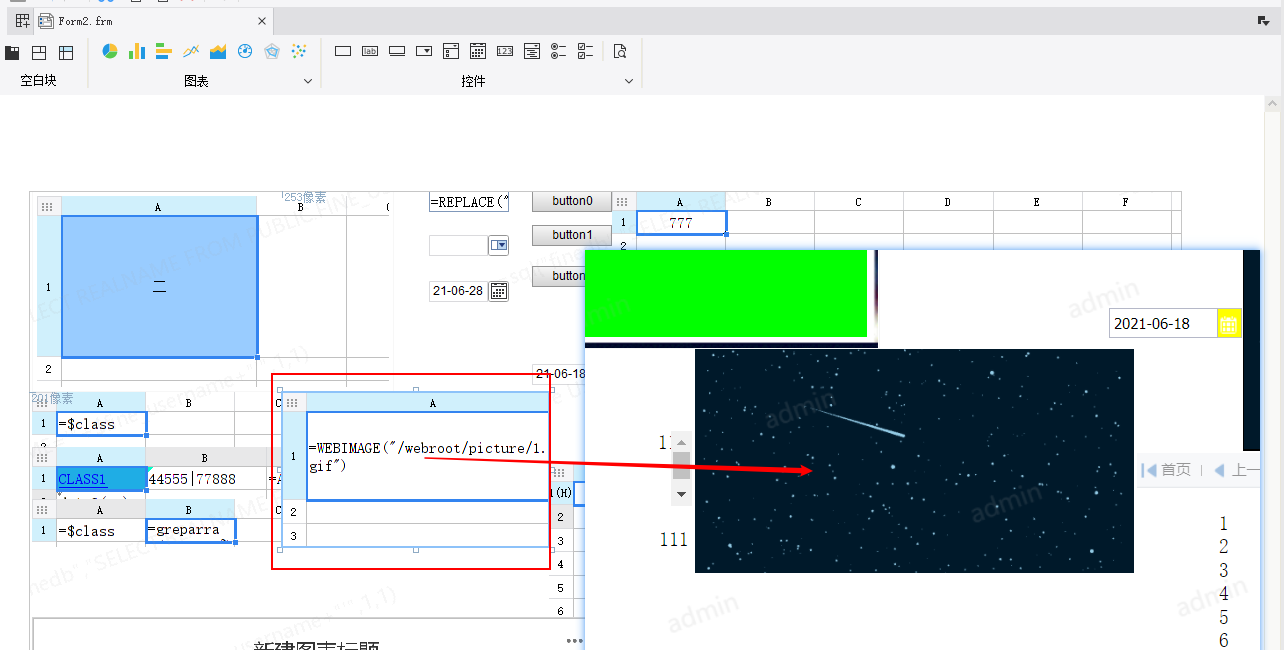Close the Form2.frm tab

coord(262,21)
